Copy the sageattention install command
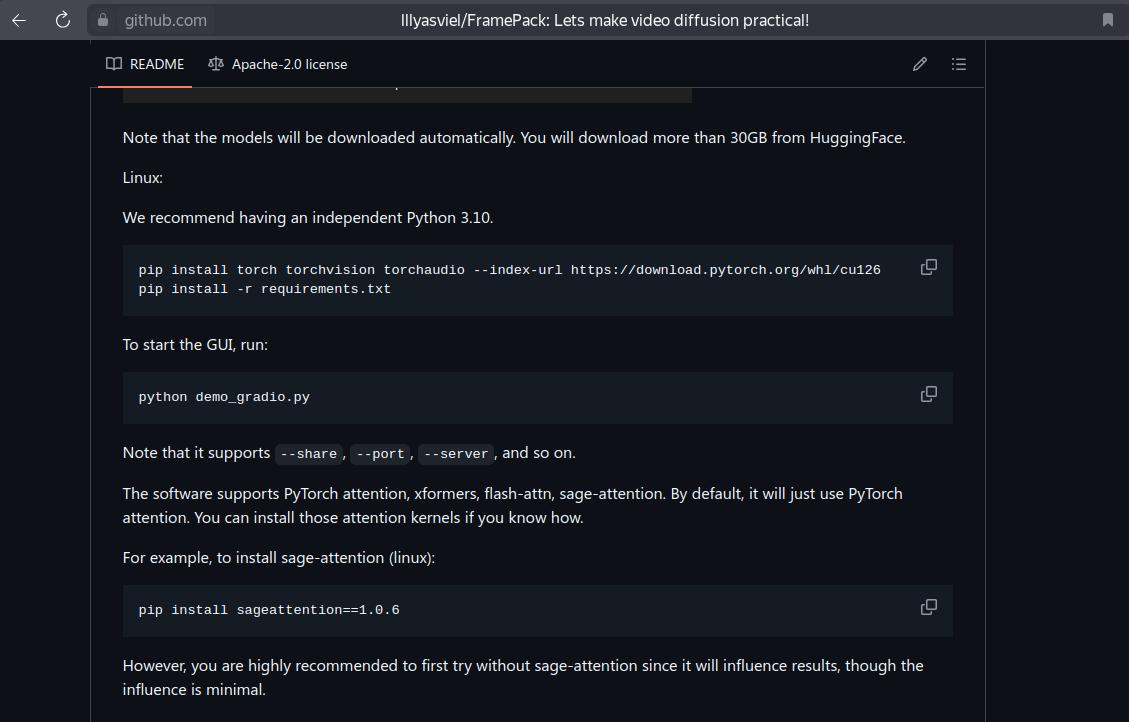This screenshot has width=1129, height=722. [x=928, y=607]
